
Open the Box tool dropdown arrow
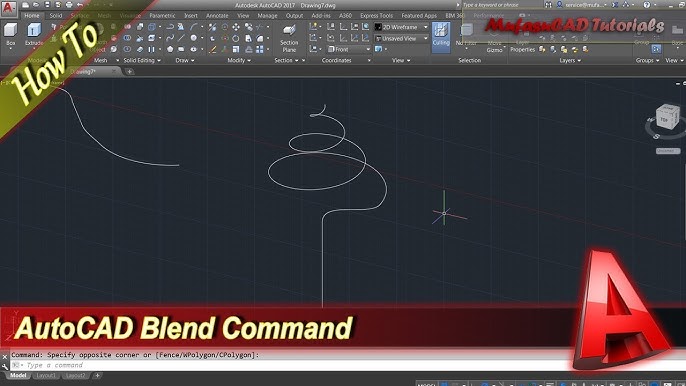(10, 49)
